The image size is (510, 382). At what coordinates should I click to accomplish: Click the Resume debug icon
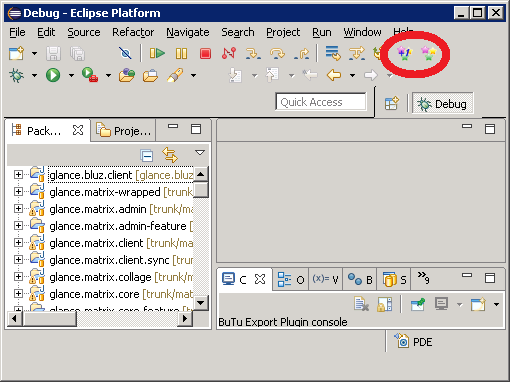click(157, 53)
